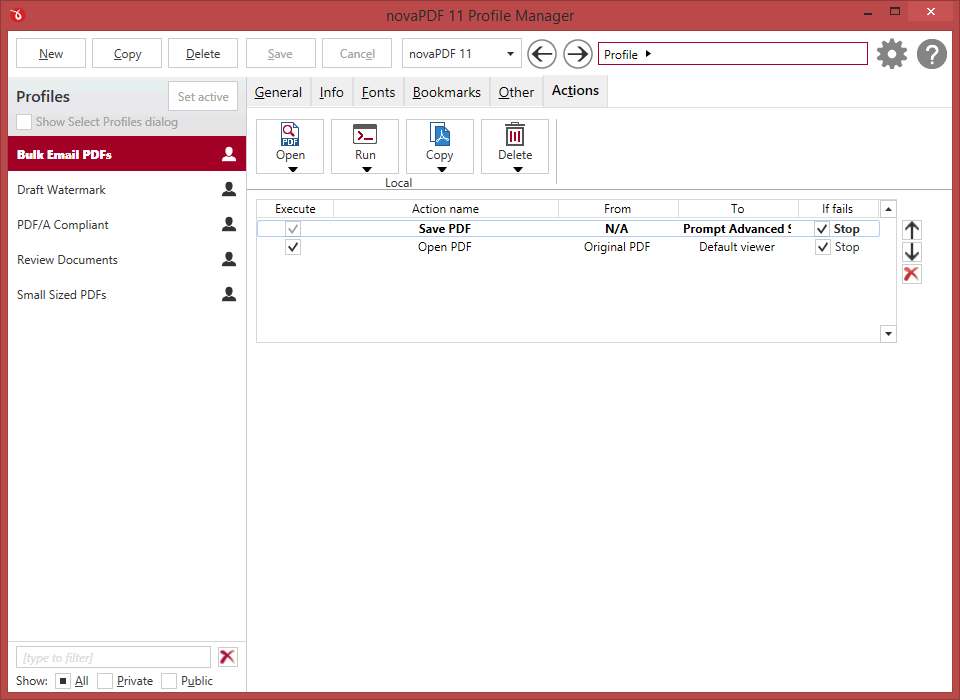Click the Action name column header
The height and width of the screenshot is (700, 960).
tap(446, 209)
